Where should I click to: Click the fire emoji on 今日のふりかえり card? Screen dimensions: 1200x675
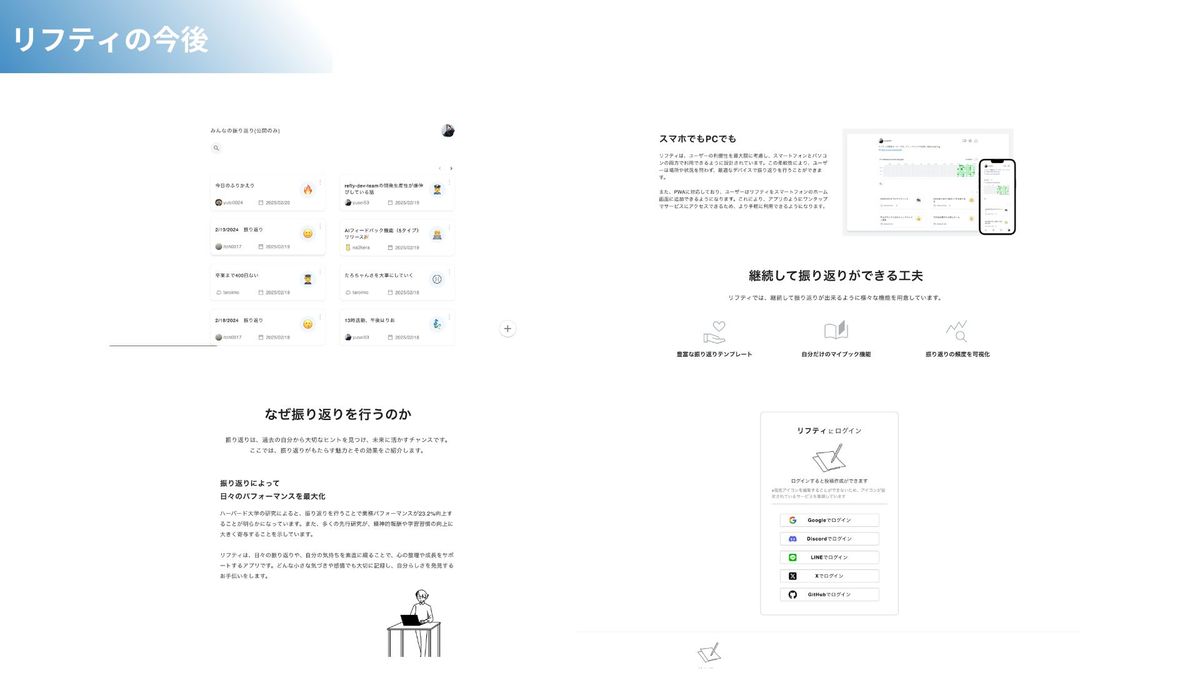pyautogui.click(x=308, y=189)
